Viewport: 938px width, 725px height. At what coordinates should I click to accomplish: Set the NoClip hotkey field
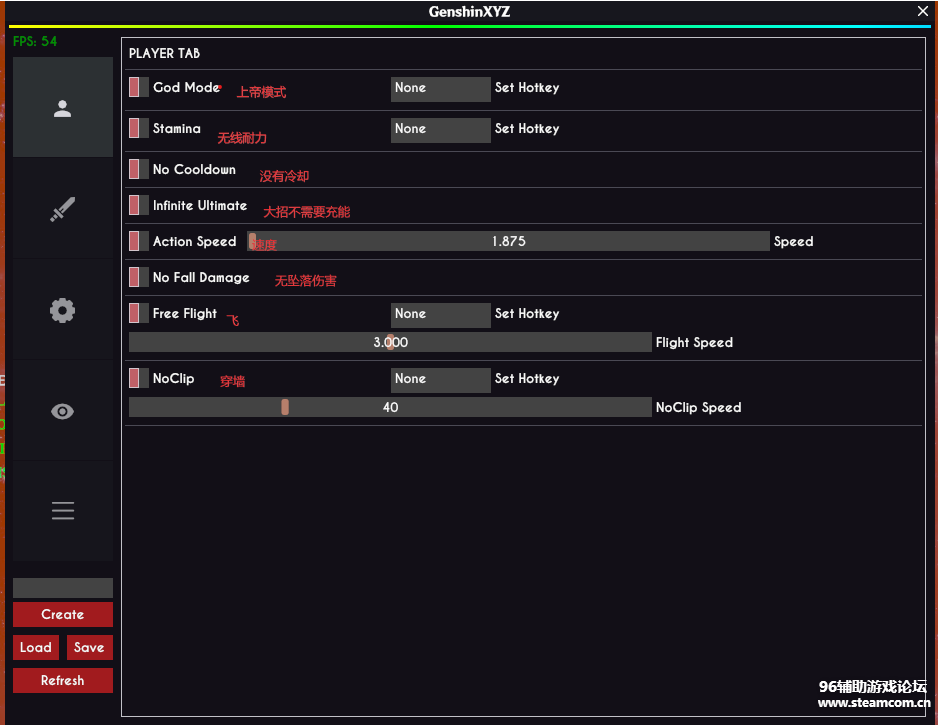click(x=441, y=380)
